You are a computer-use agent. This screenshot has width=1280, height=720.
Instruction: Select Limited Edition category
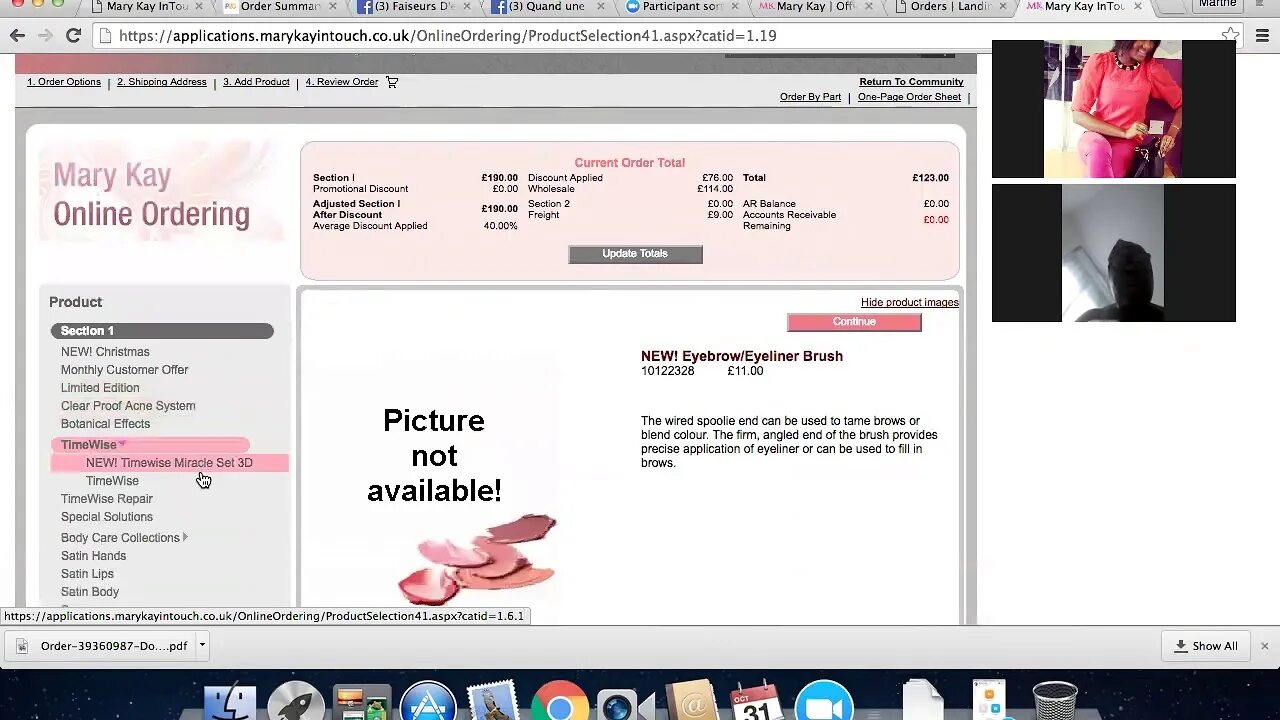pyautogui.click(x=100, y=388)
